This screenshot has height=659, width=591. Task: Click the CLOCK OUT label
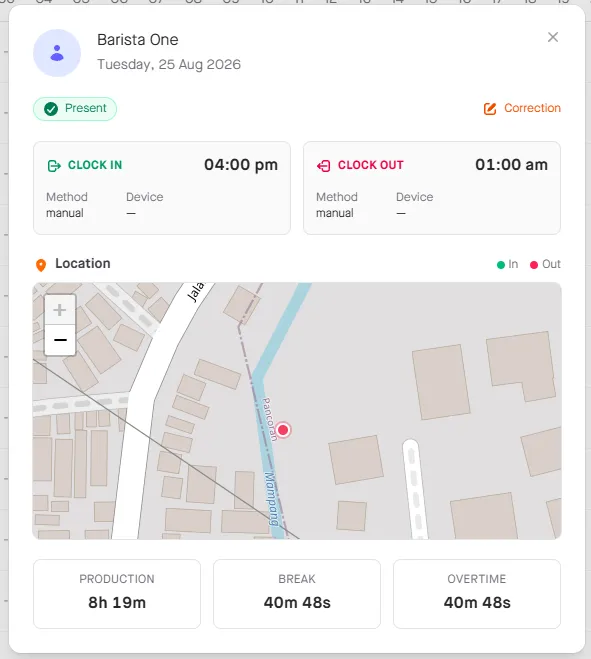click(x=371, y=165)
